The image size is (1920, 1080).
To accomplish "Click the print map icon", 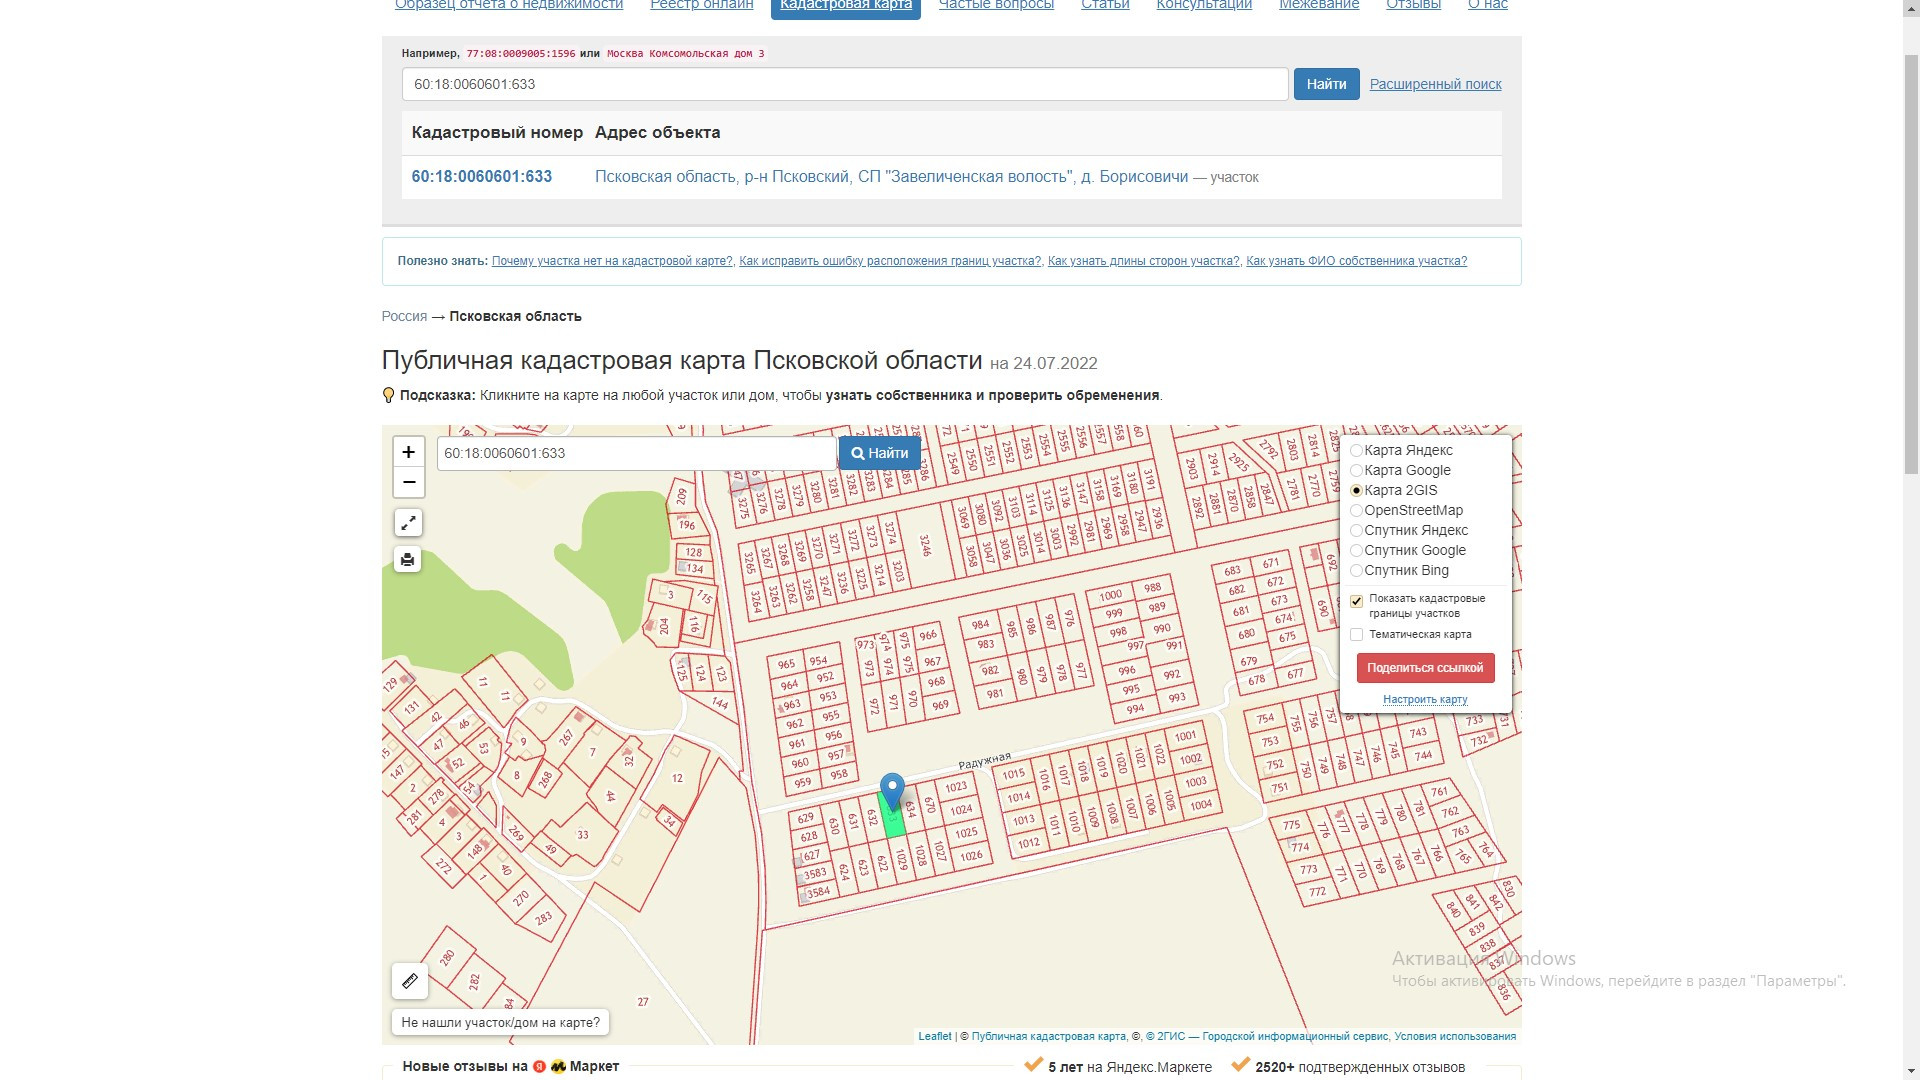I will [x=408, y=560].
